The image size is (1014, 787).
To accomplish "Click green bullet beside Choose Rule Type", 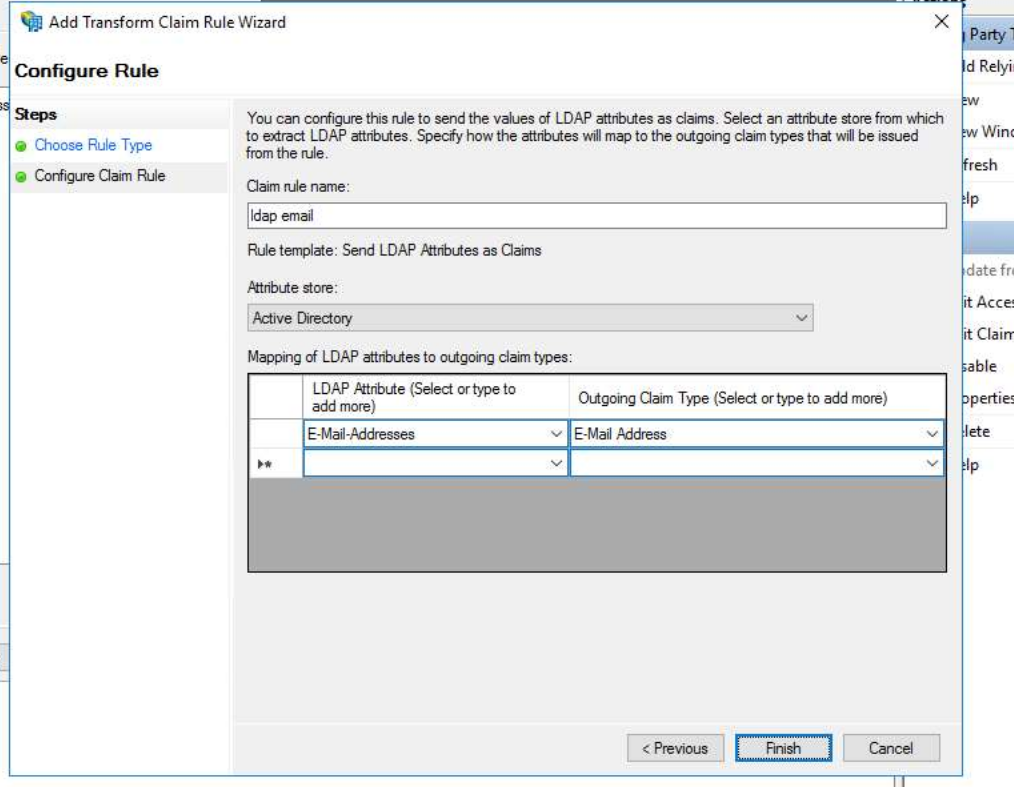I will click(20, 146).
